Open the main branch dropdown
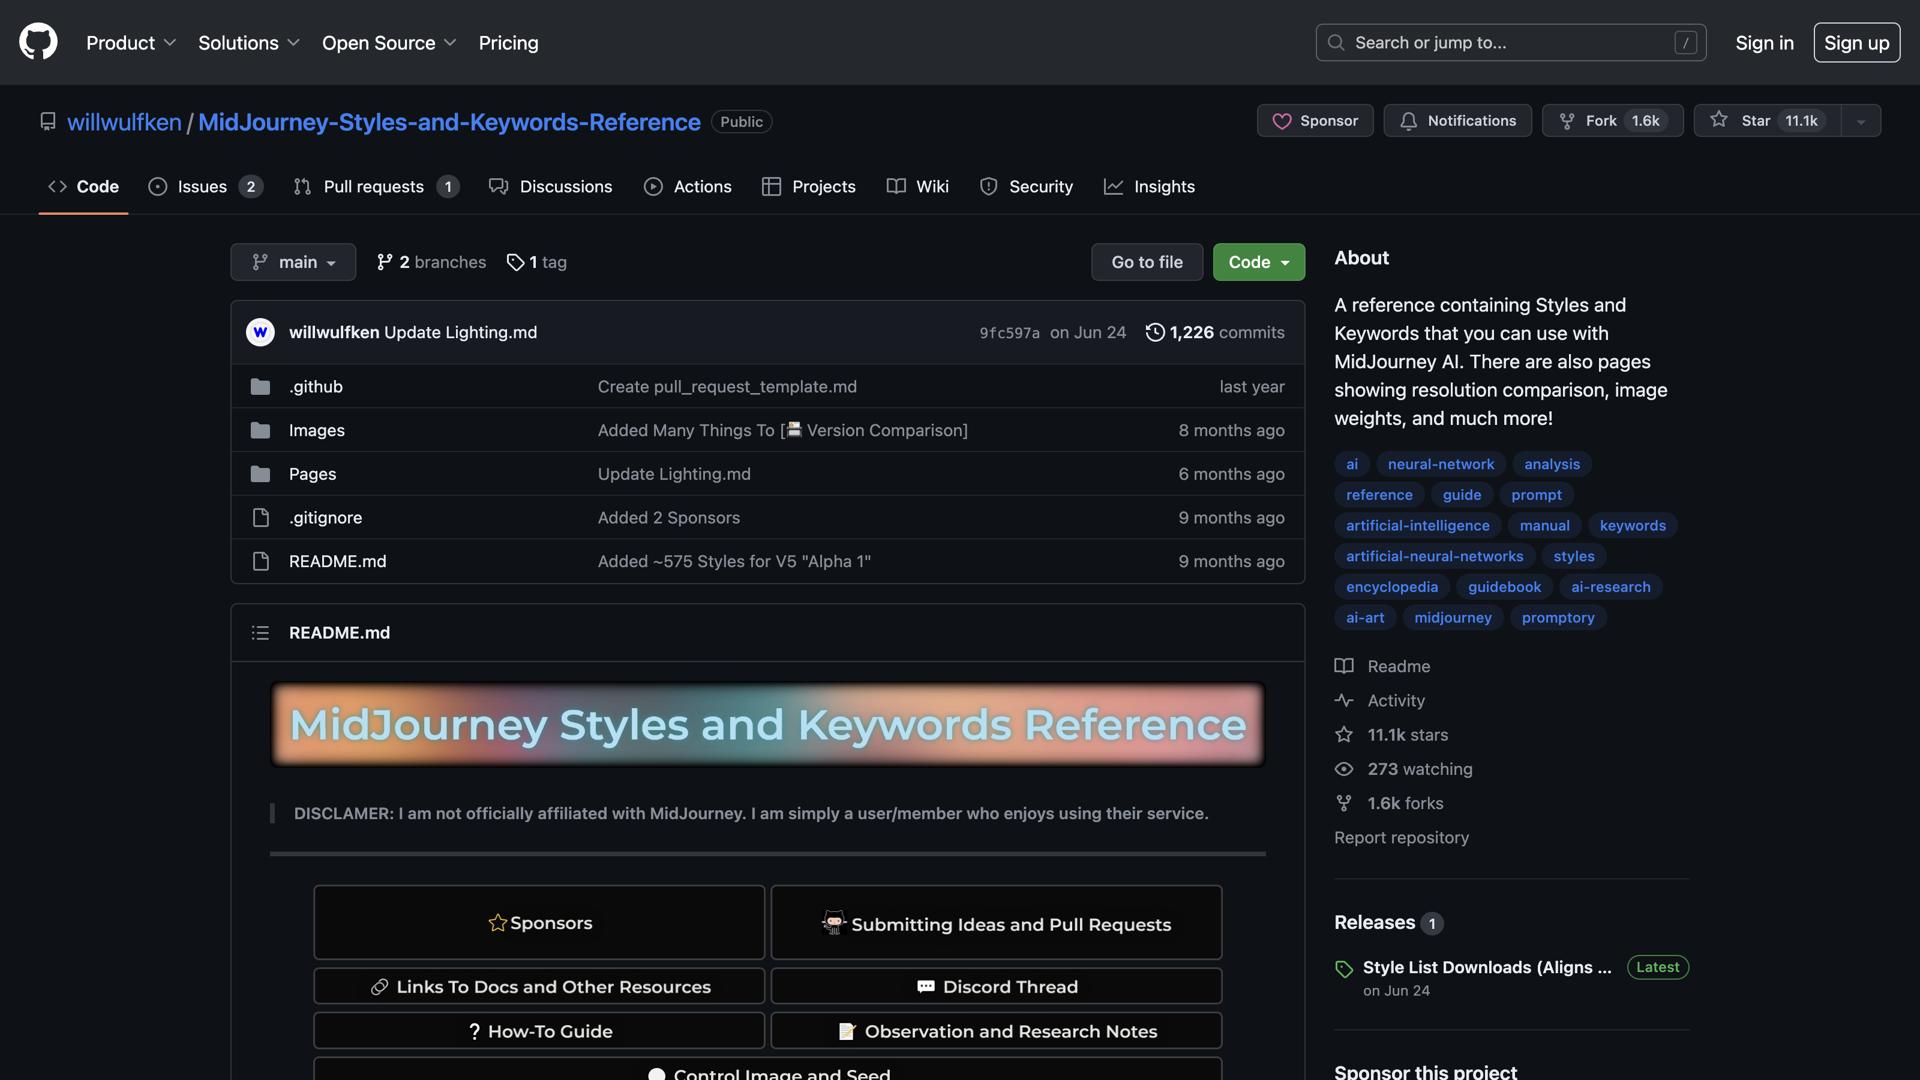The width and height of the screenshot is (1920, 1080). [292, 262]
